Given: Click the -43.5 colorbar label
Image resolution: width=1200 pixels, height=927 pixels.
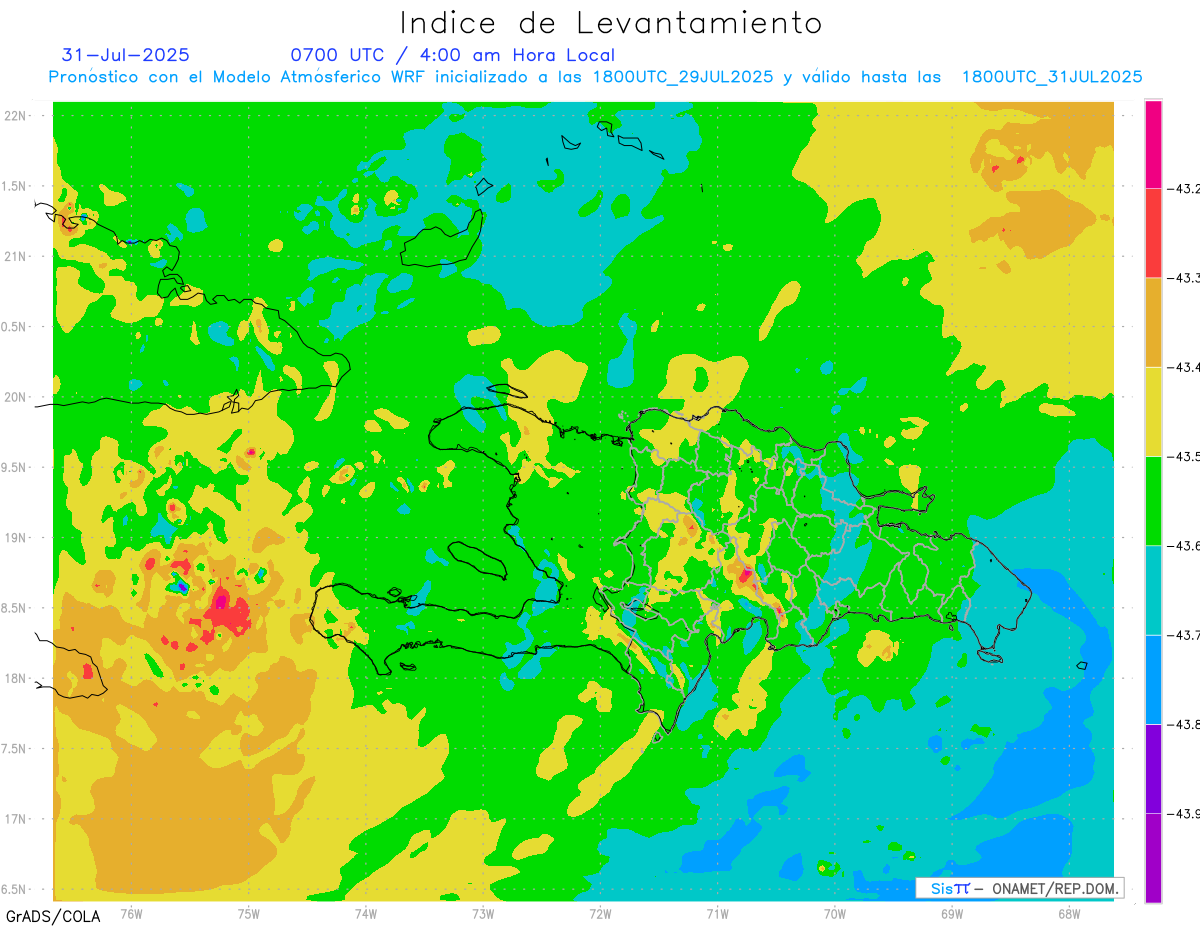Looking at the screenshot, I should click(x=1185, y=456).
